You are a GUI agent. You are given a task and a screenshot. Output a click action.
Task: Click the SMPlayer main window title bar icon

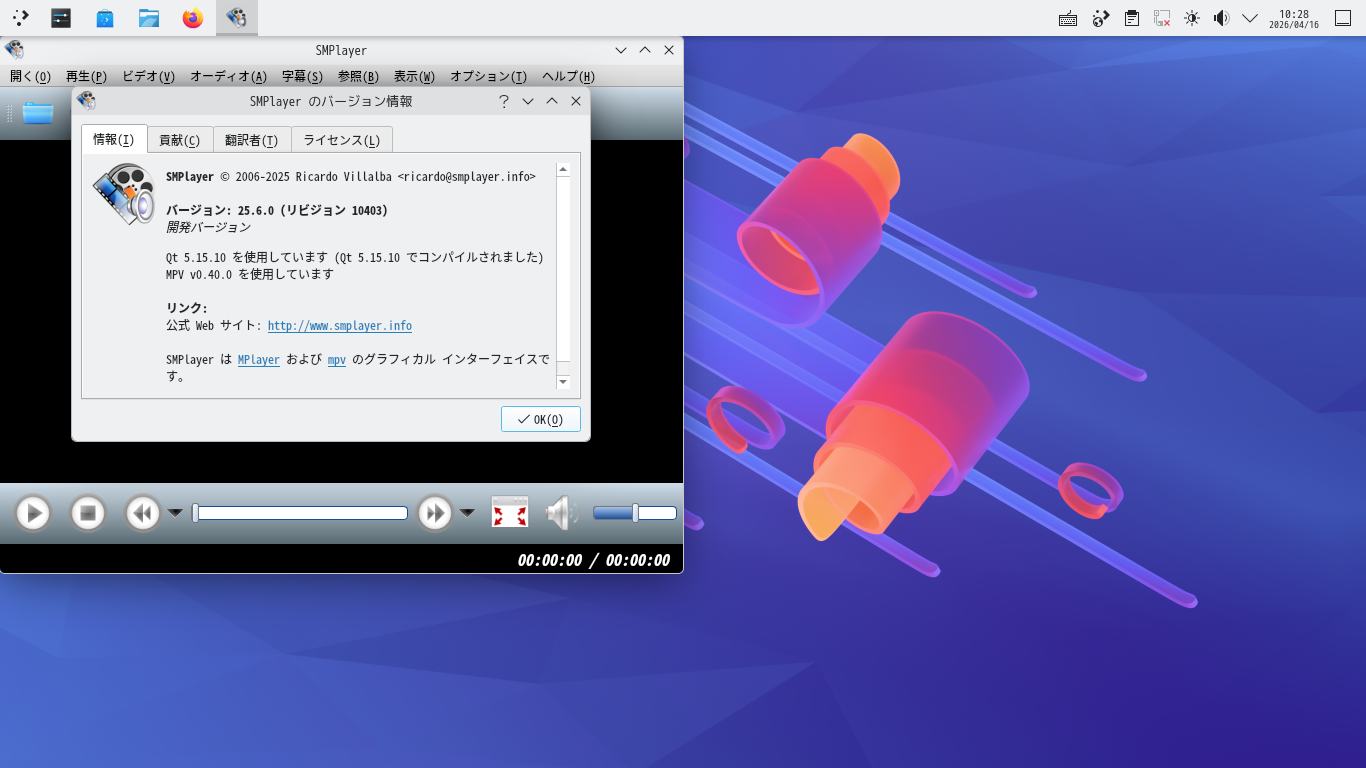click(14, 50)
